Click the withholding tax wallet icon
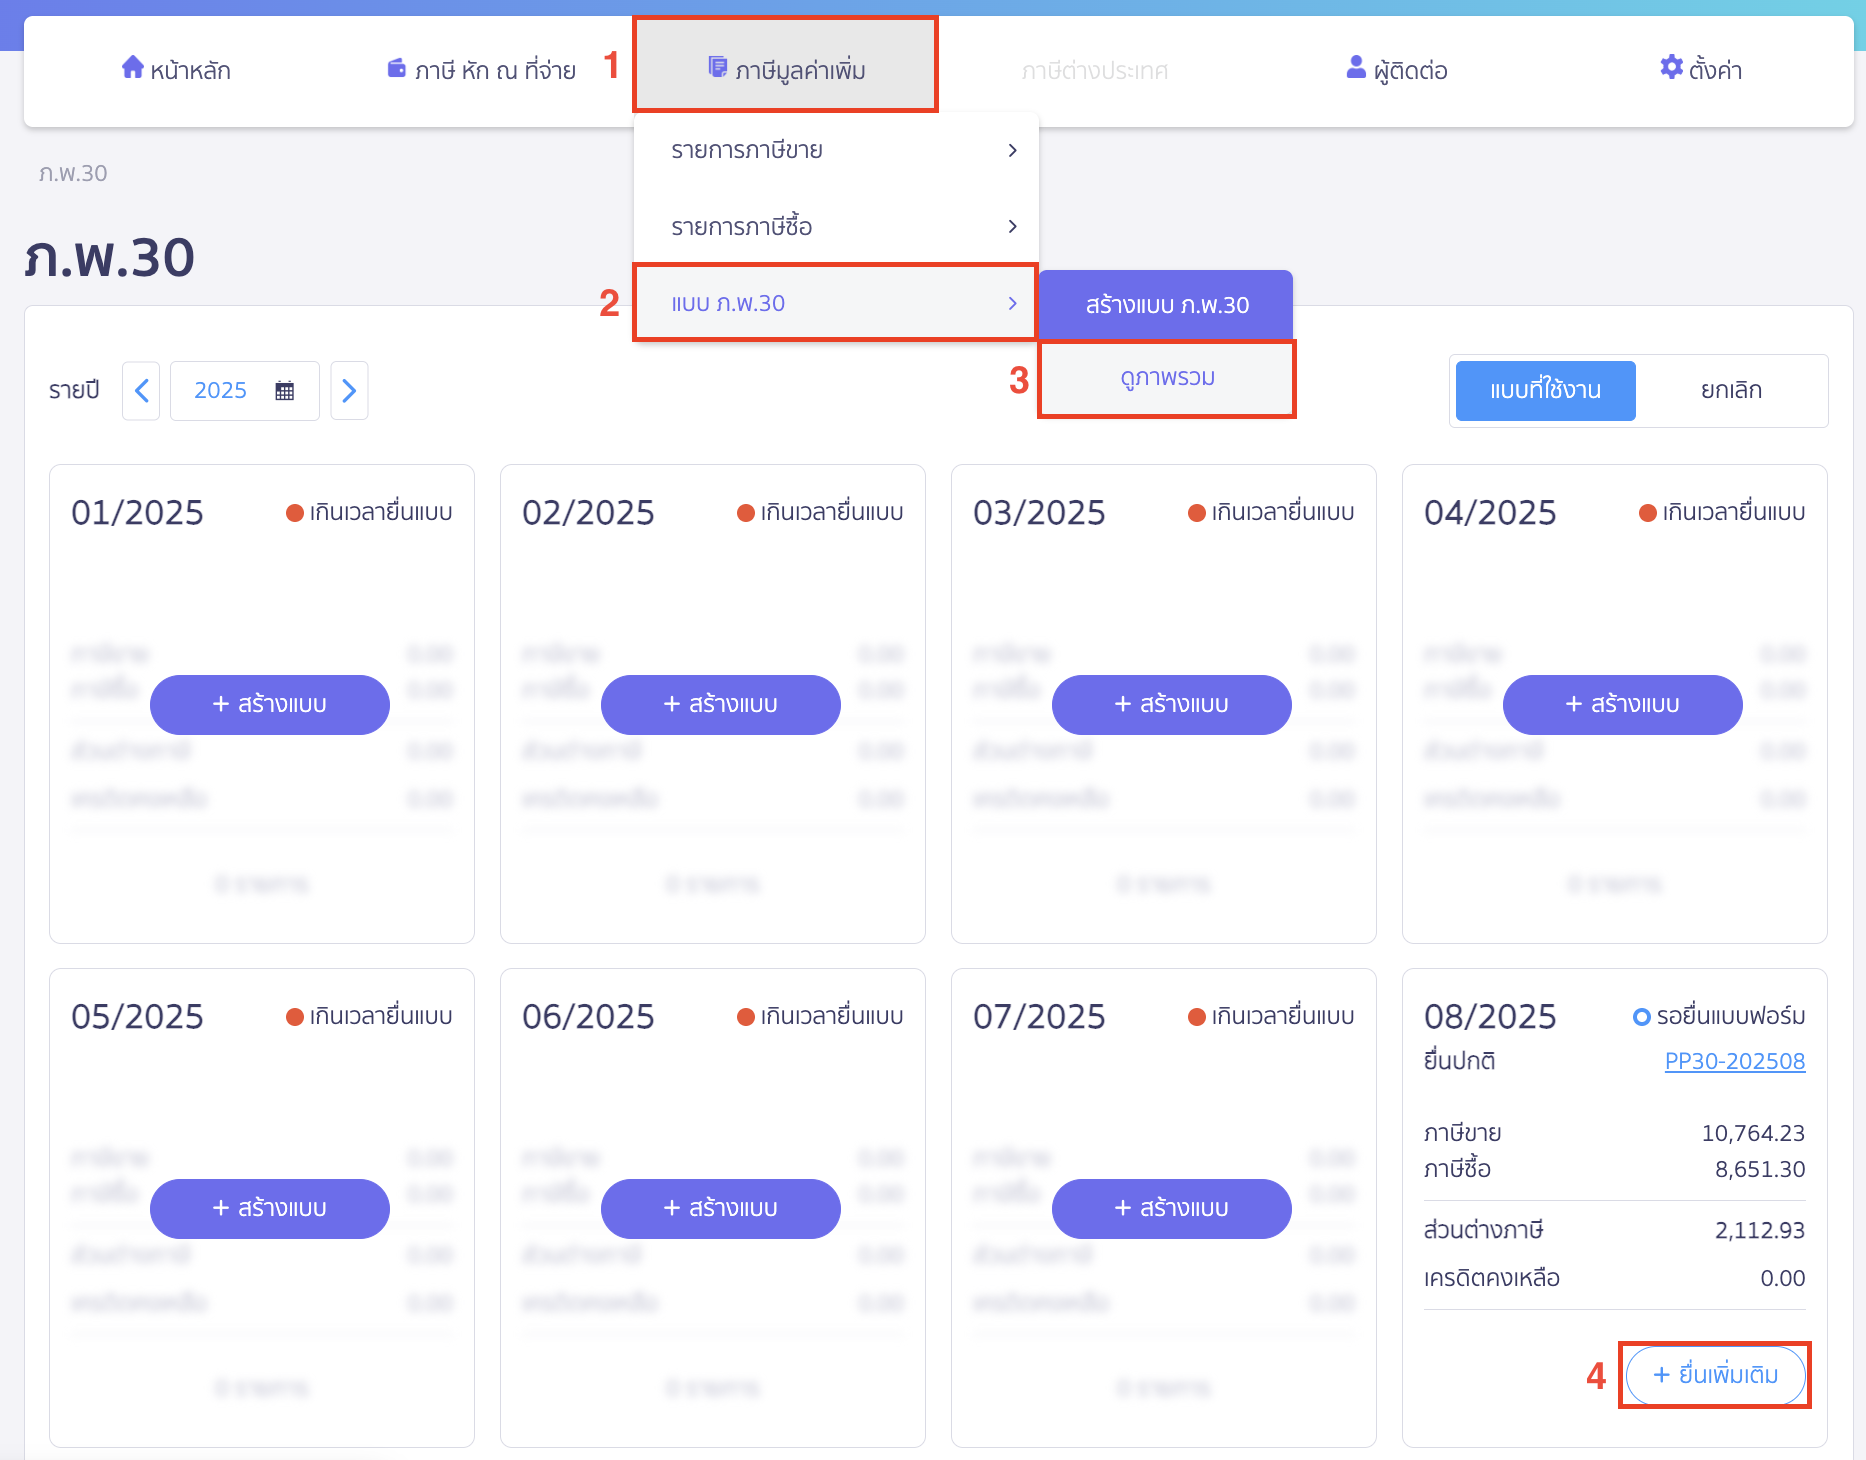 pyautogui.click(x=397, y=68)
